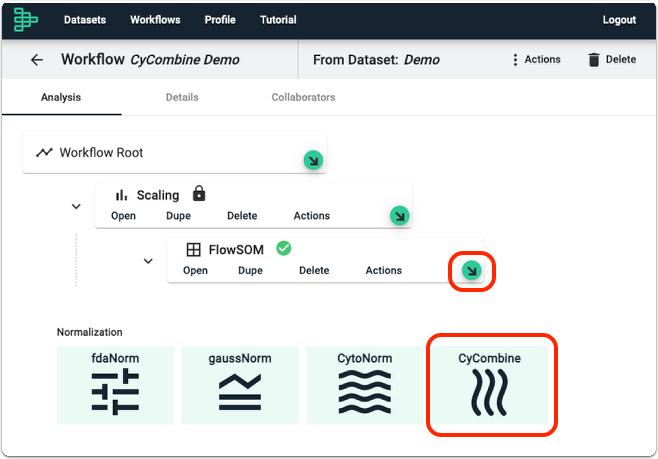
Task: Click the Scaling bar chart icon
Action: pos(121,195)
